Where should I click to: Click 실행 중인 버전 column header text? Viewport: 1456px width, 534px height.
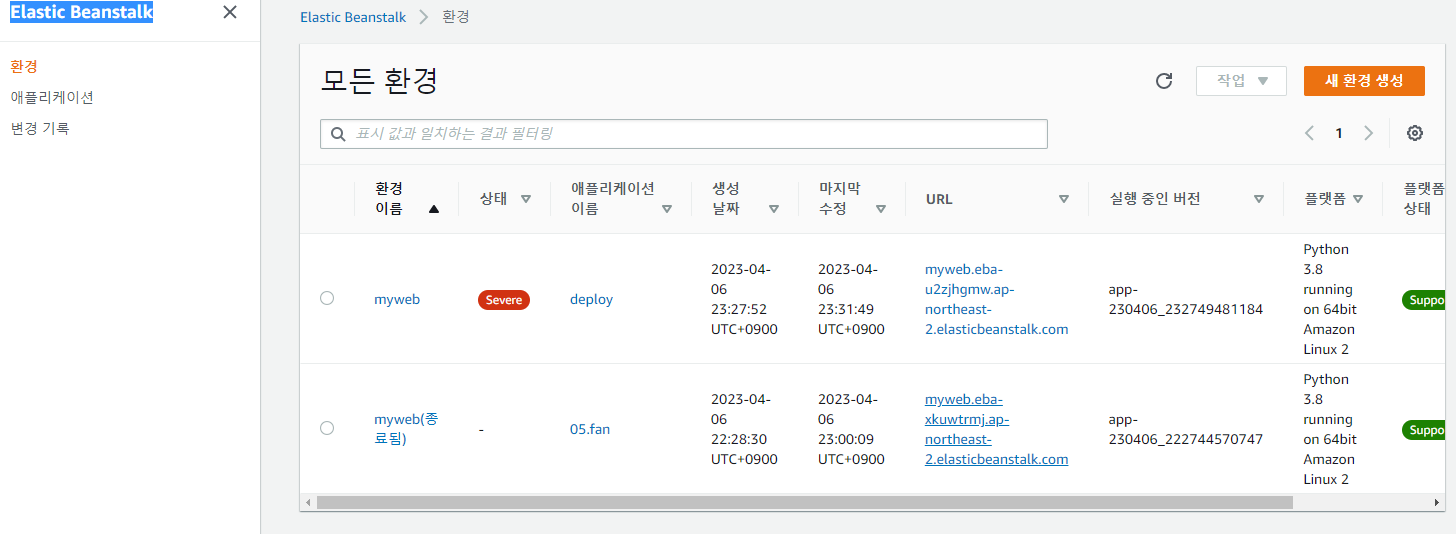click(1155, 199)
